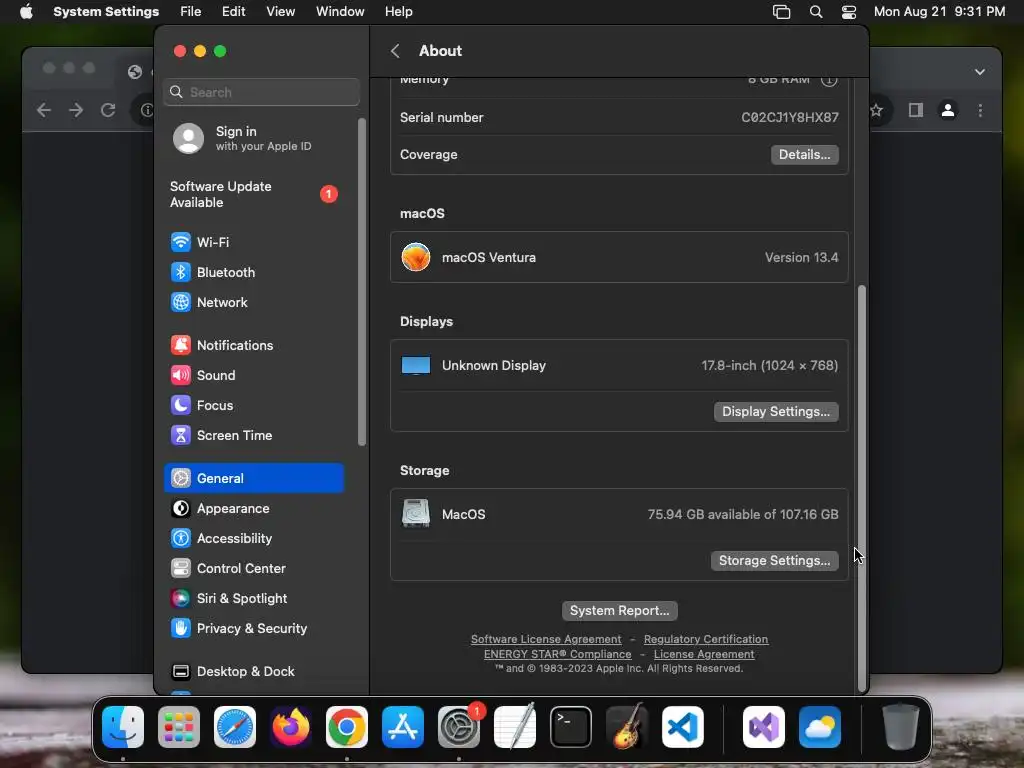Launch GarageBand from the Dock
The height and width of the screenshot is (768, 1024).
627,727
